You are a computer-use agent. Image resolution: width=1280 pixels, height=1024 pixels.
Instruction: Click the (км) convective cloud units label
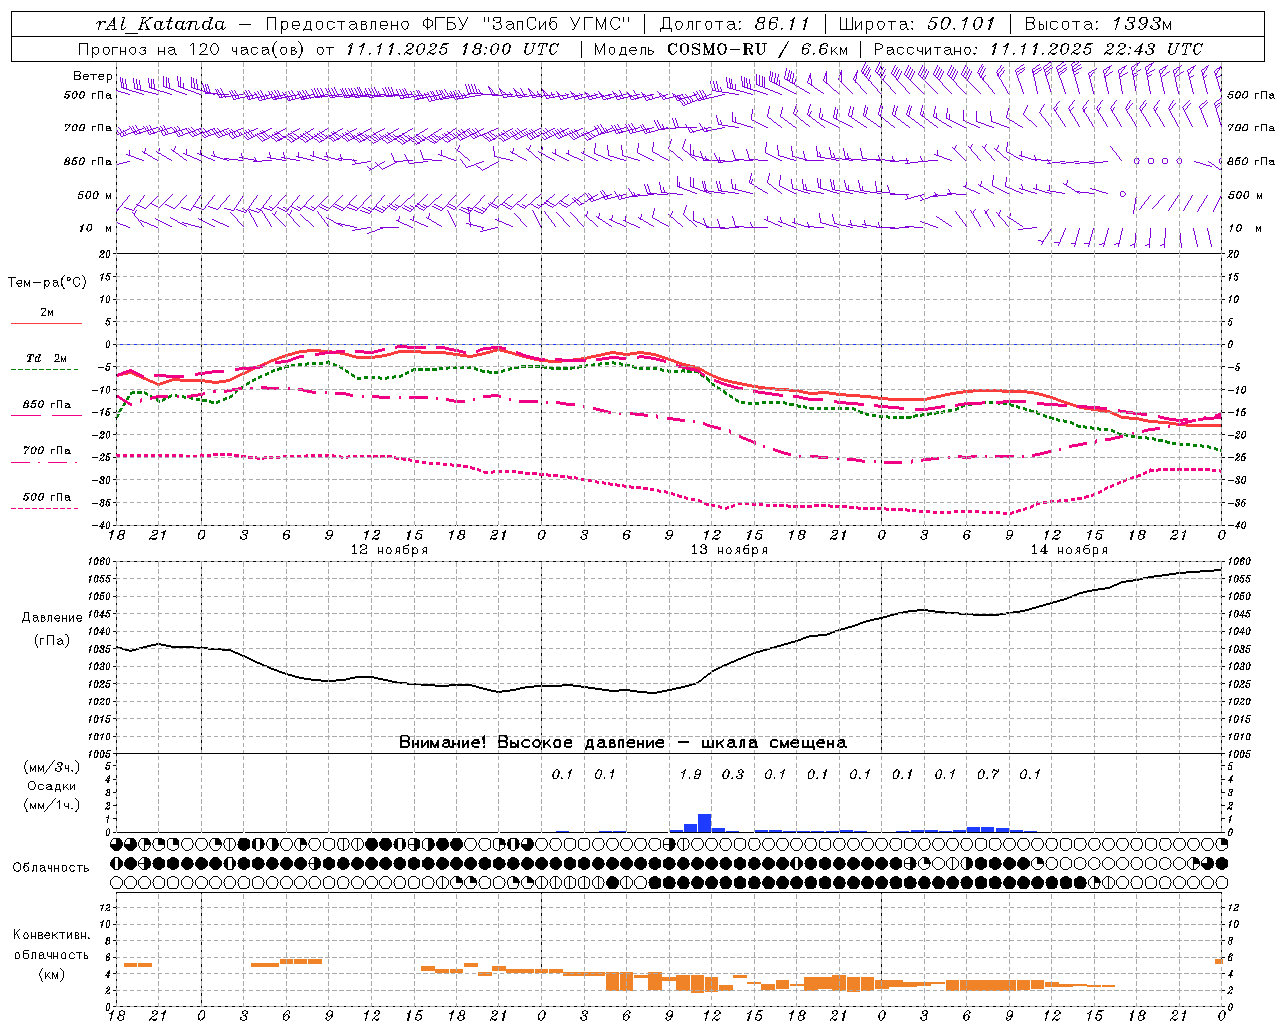pos(51,974)
